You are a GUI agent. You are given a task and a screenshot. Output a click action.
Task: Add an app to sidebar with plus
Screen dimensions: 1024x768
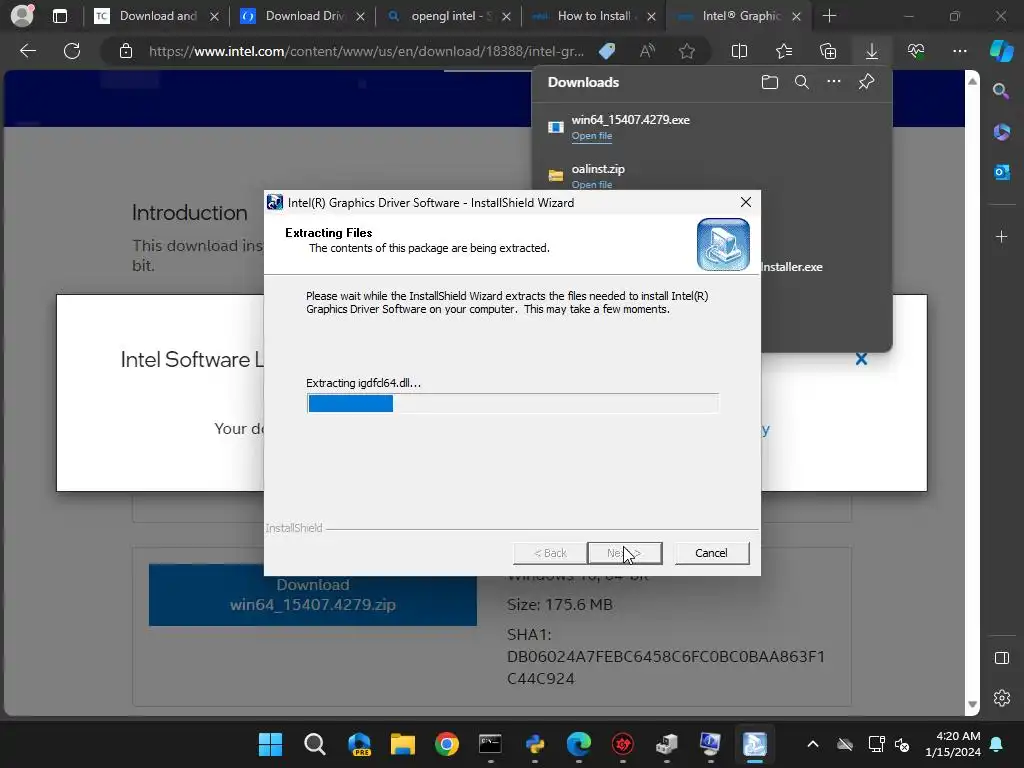(1001, 236)
